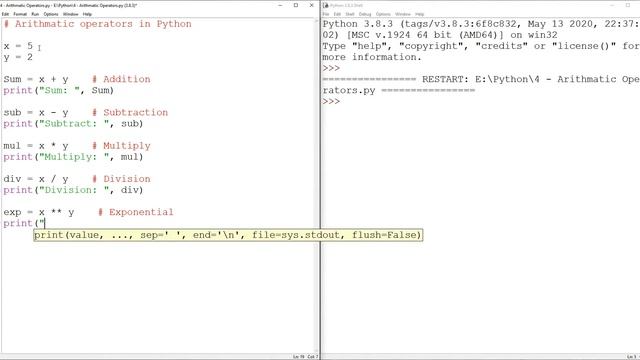Screen dimensions: 640x360
Task: Click the Python icon in the Shell title bar
Action: (326, 5)
